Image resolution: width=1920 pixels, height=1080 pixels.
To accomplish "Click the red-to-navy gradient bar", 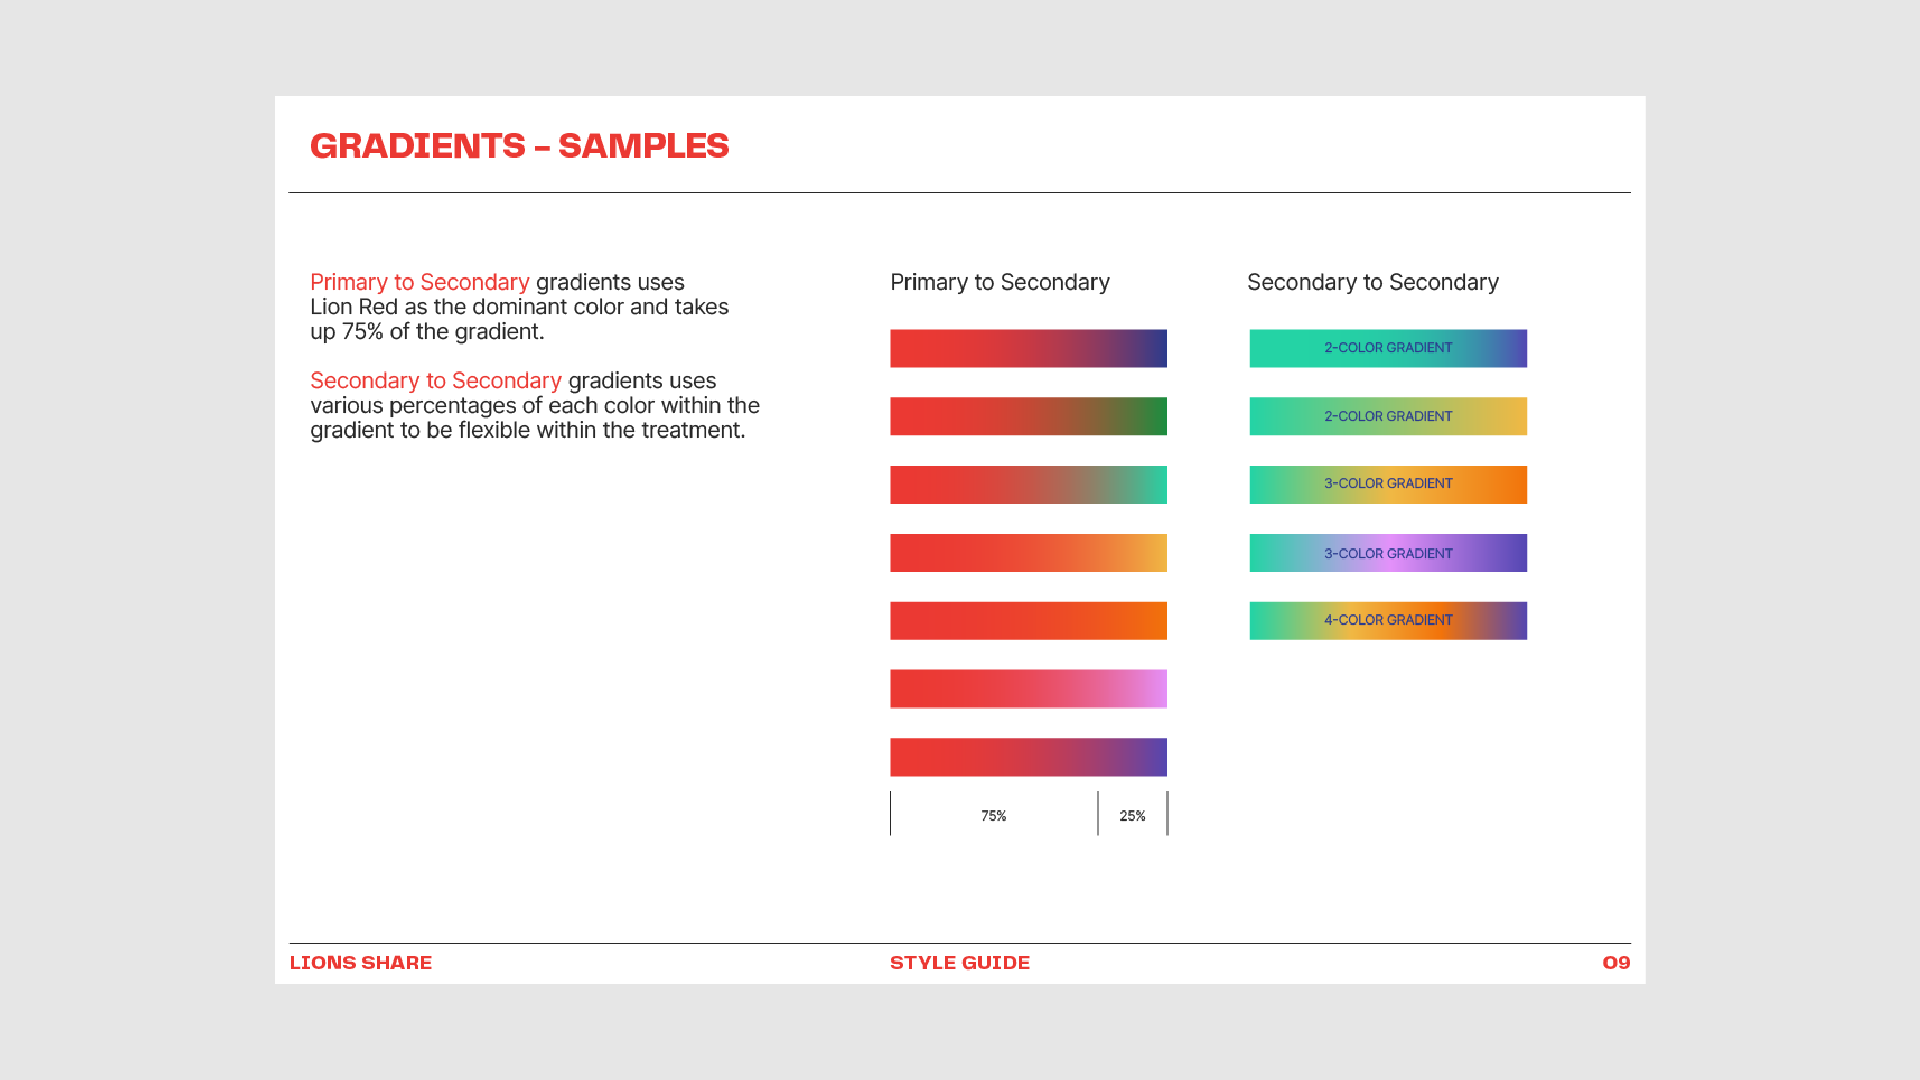I will [1028, 348].
